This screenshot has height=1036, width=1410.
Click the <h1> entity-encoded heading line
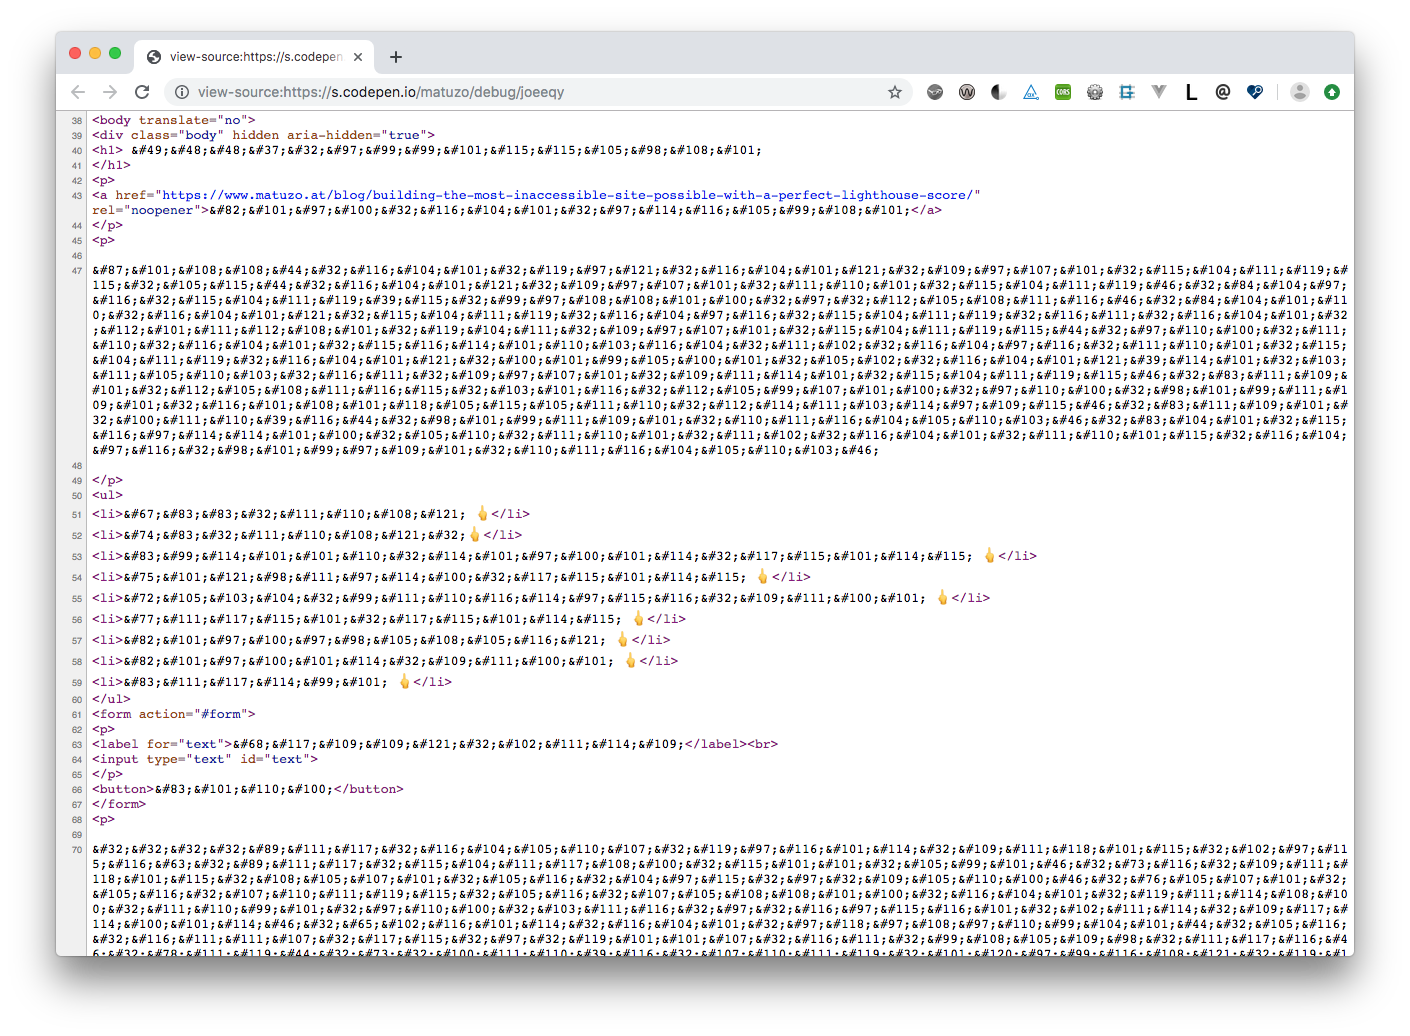pos(427,150)
